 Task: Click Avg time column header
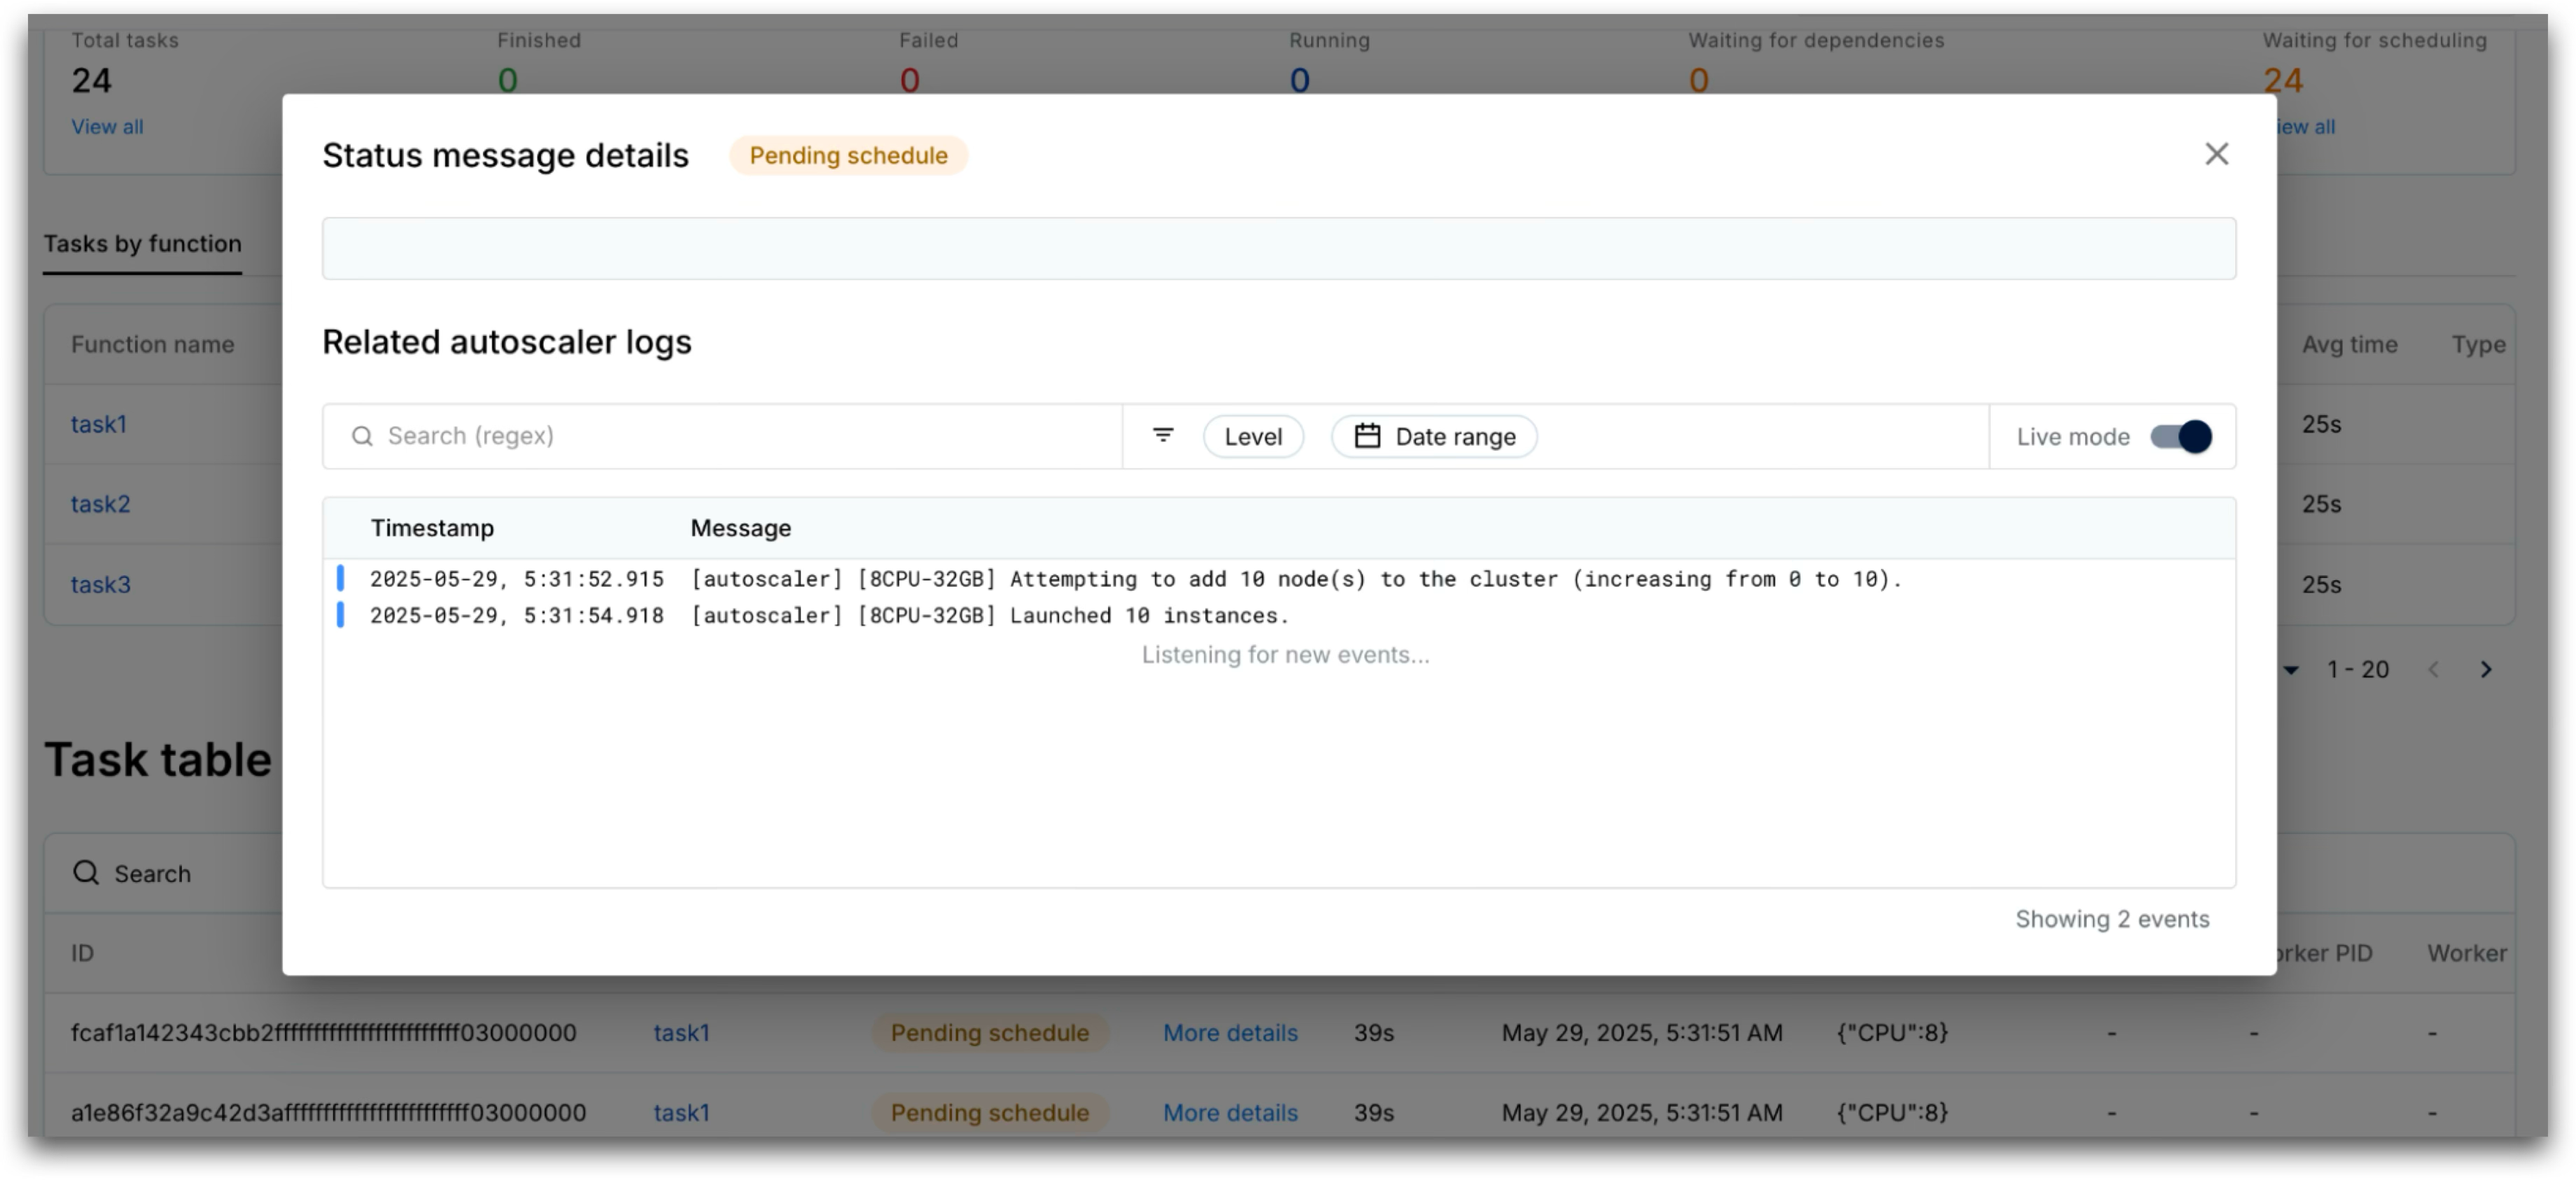click(2349, 344)
